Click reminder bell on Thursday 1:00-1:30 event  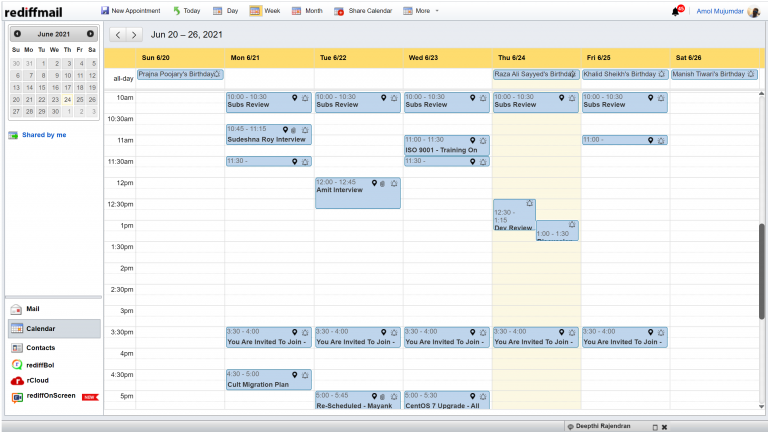[572, 224]
